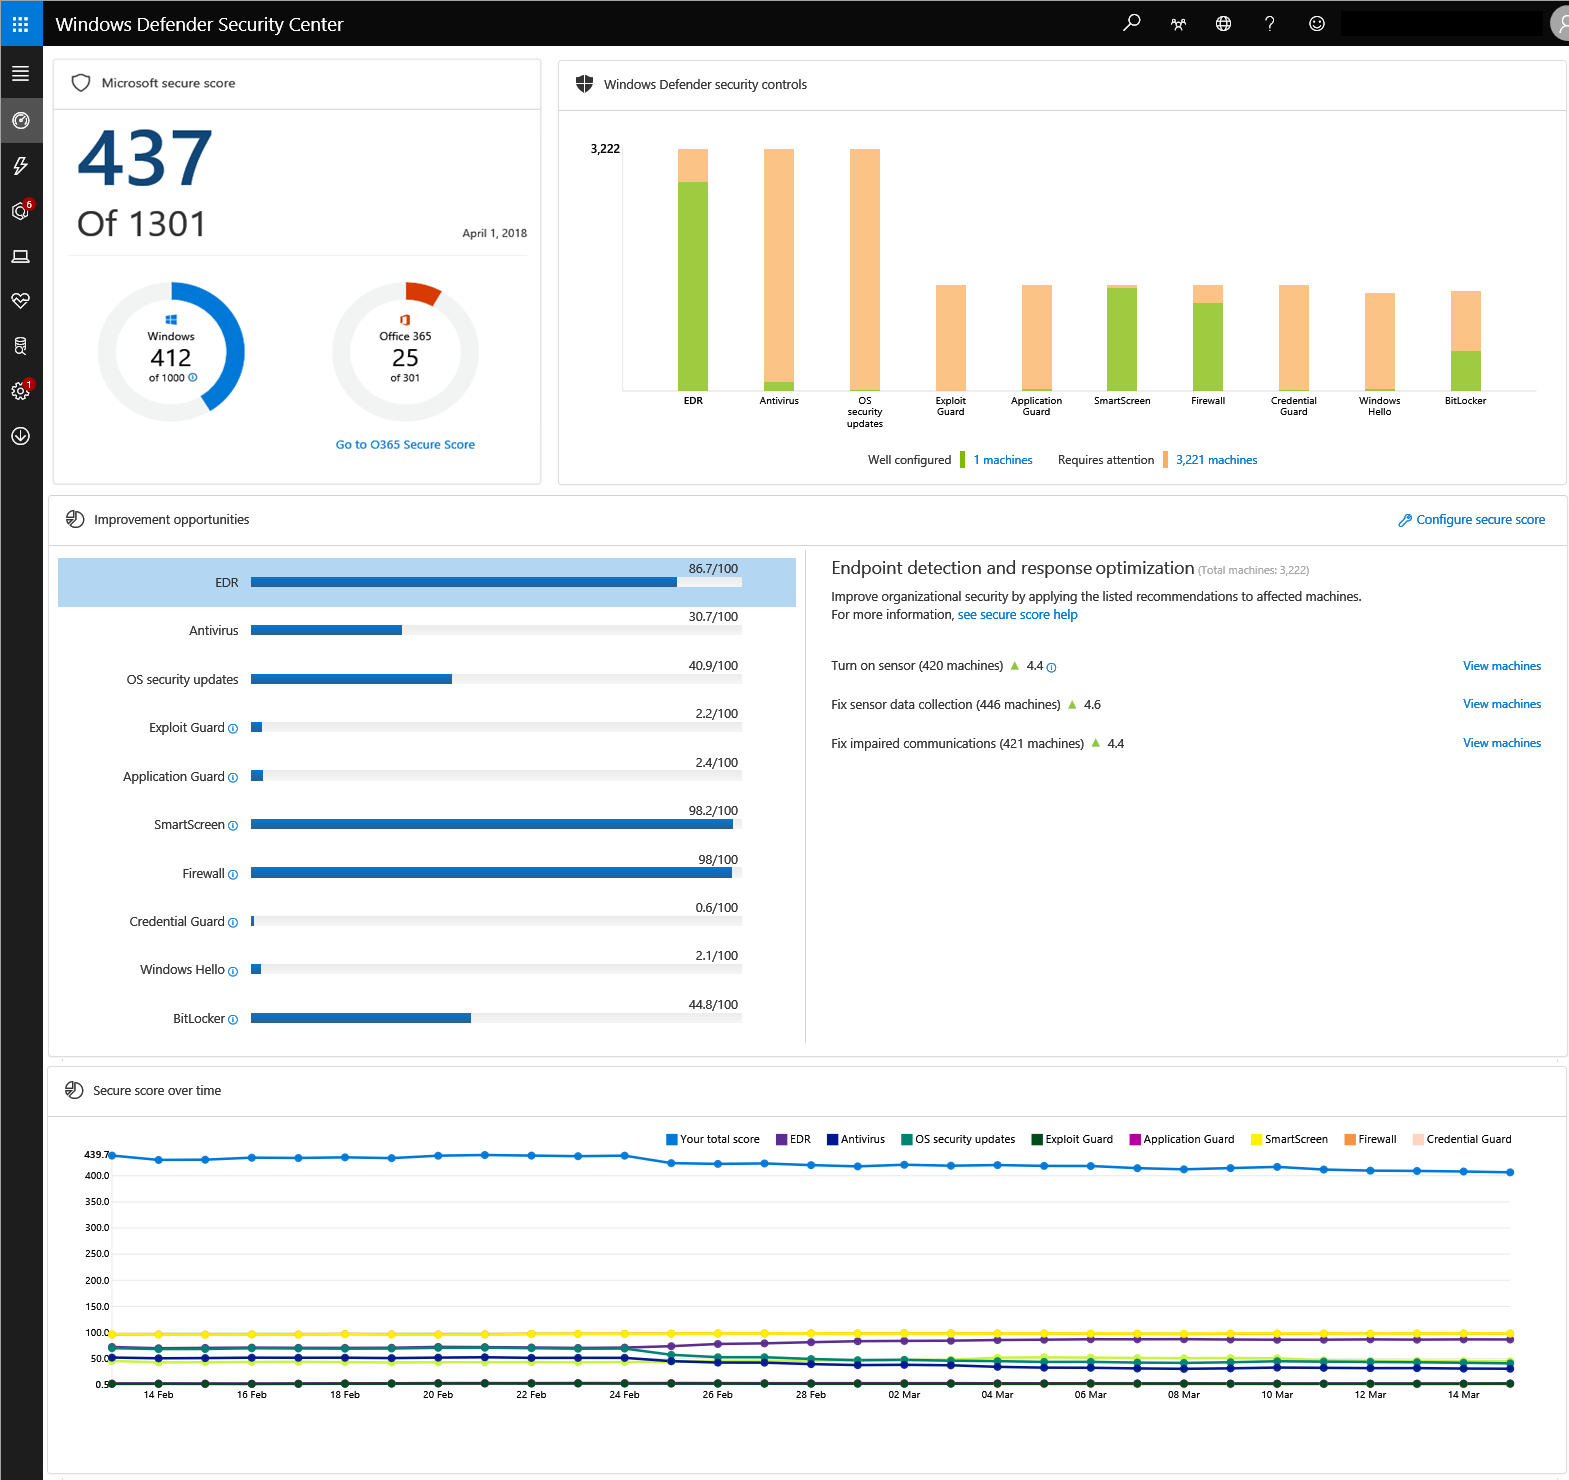Viewport: 1569px width, 1480px height.
Task: Click the globe icon in header
Action: coord(1223,24)
